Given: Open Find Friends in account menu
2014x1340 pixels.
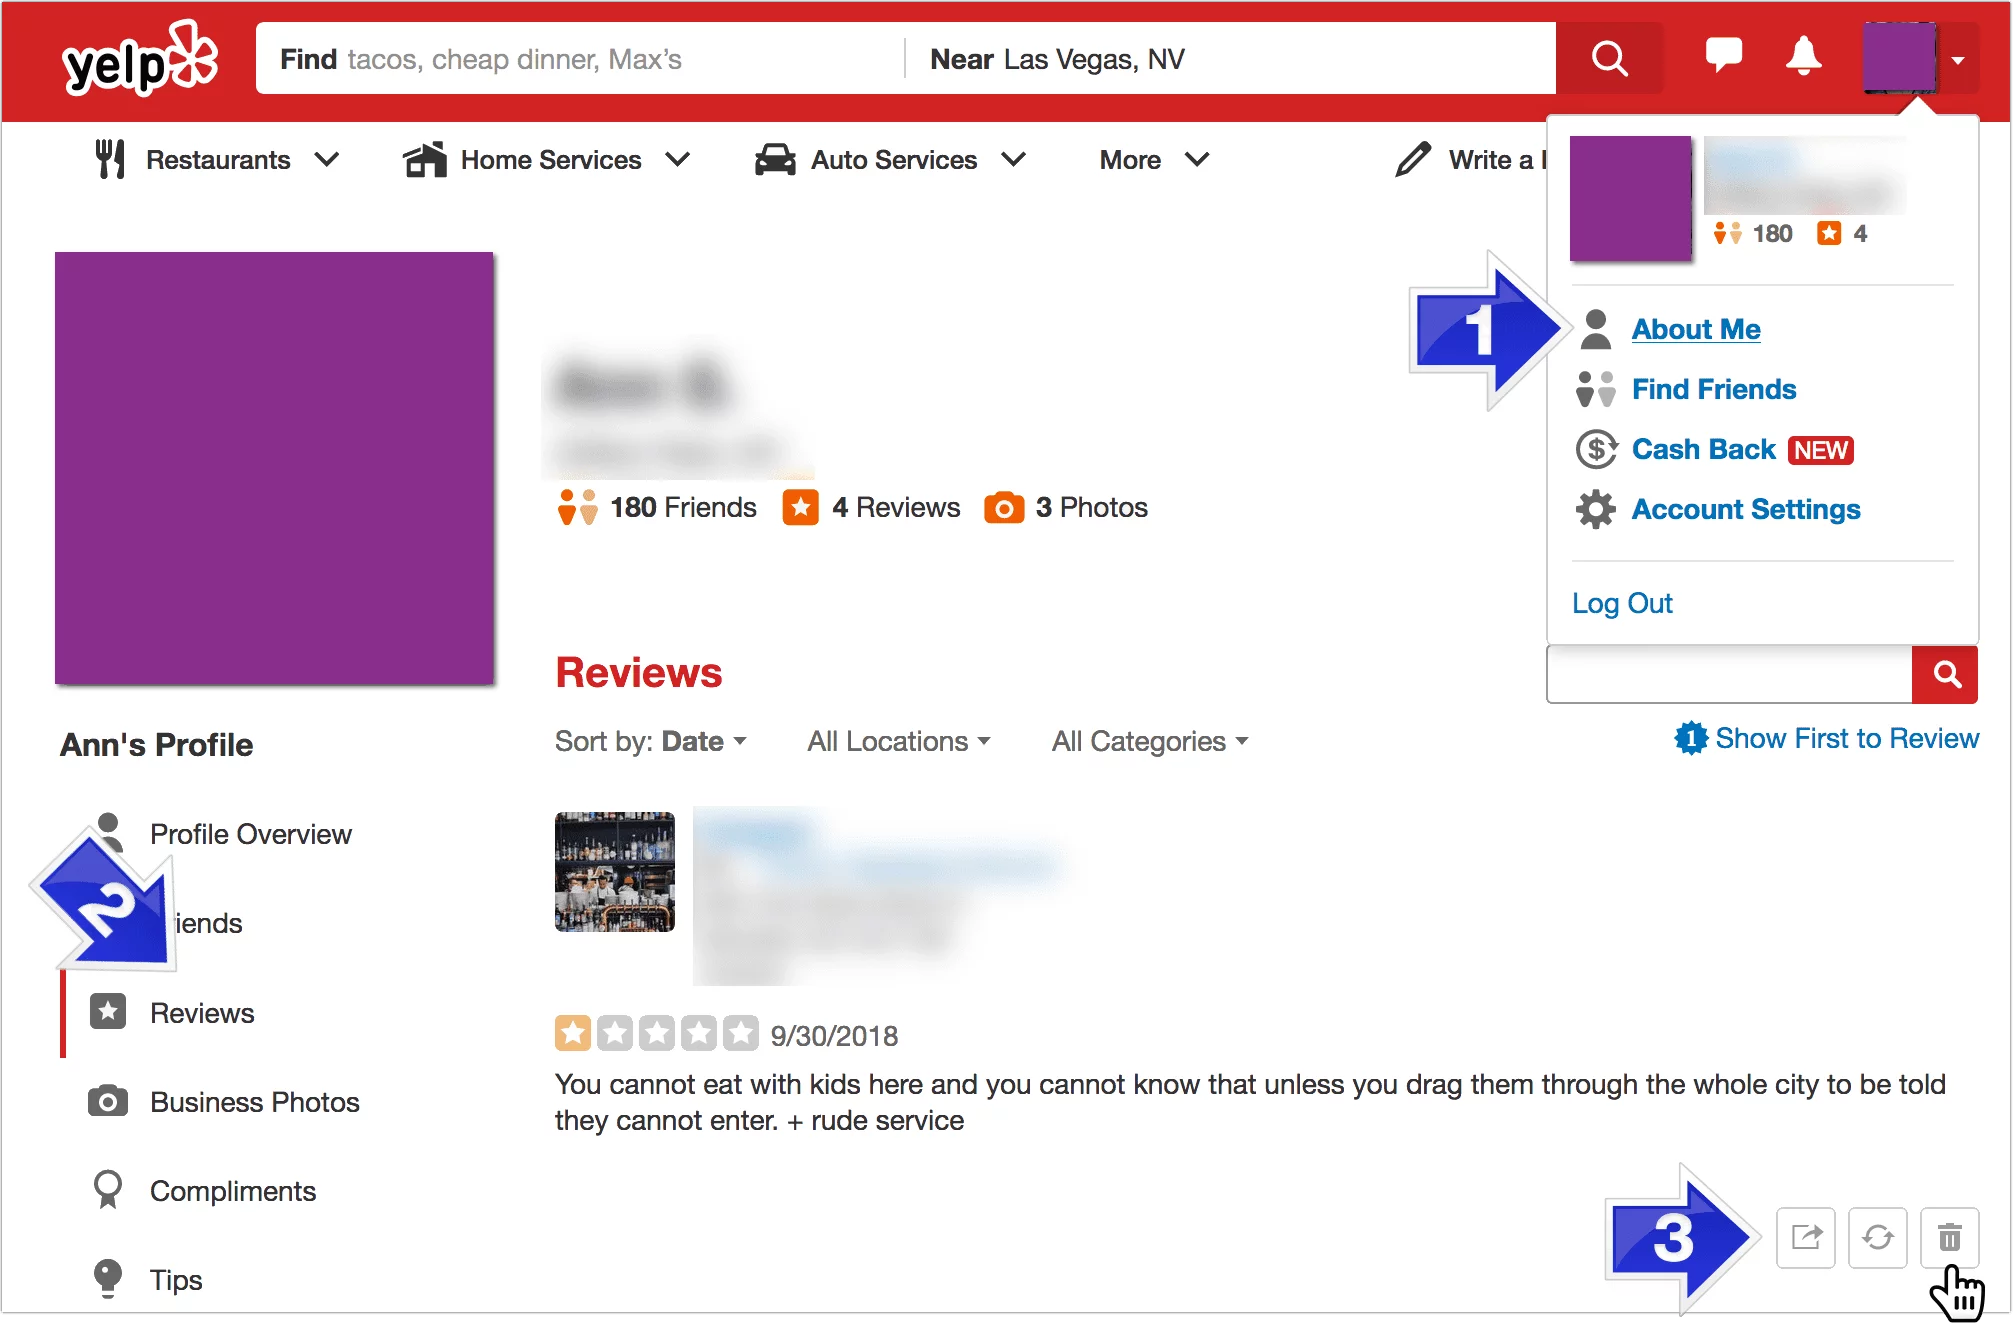Looking at the screenshot, I should [x=1714, y=389].
